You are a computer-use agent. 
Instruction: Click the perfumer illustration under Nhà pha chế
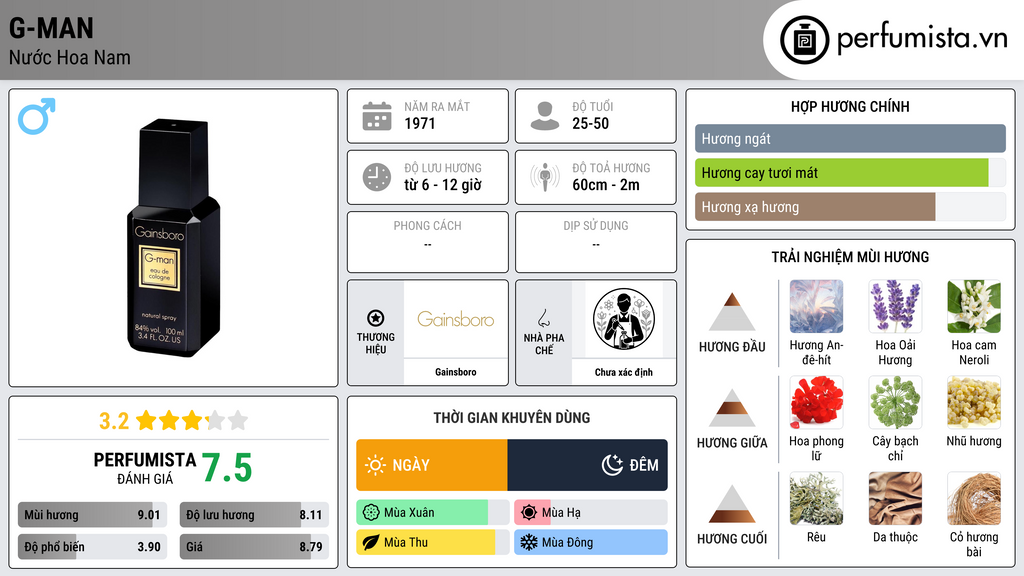click(x=624, y=319)
